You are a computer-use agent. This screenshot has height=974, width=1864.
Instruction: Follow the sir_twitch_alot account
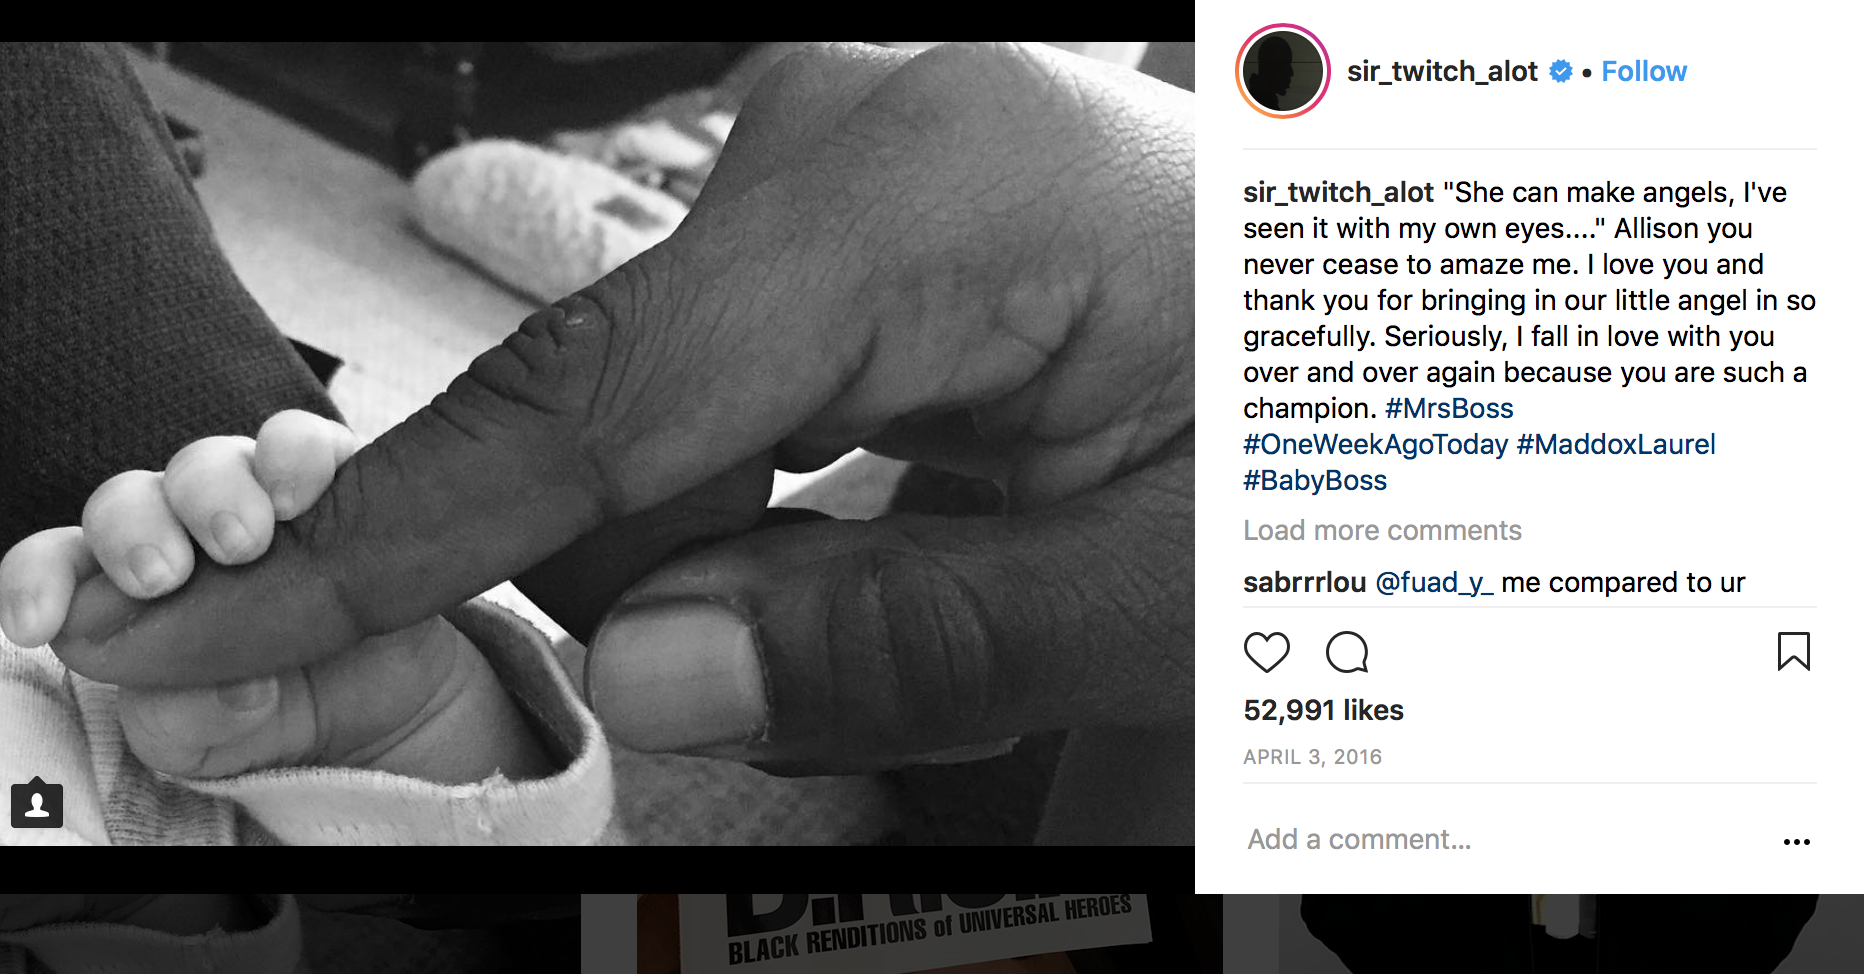coord(1644,71)
